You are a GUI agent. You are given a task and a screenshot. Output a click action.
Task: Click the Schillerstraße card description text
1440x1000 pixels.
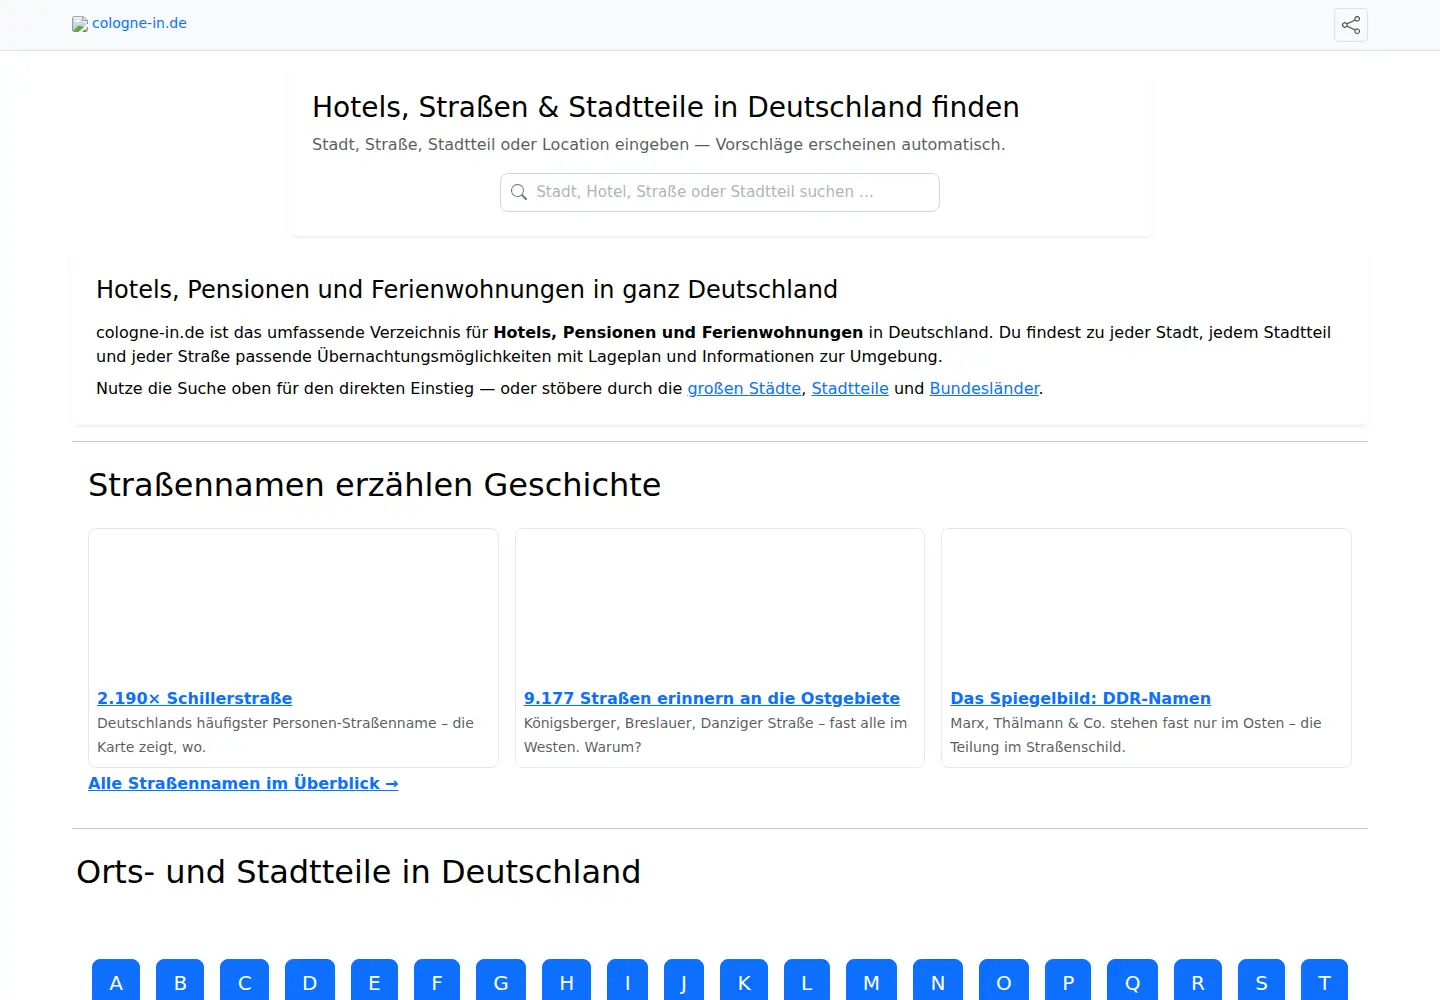(285, 735)
